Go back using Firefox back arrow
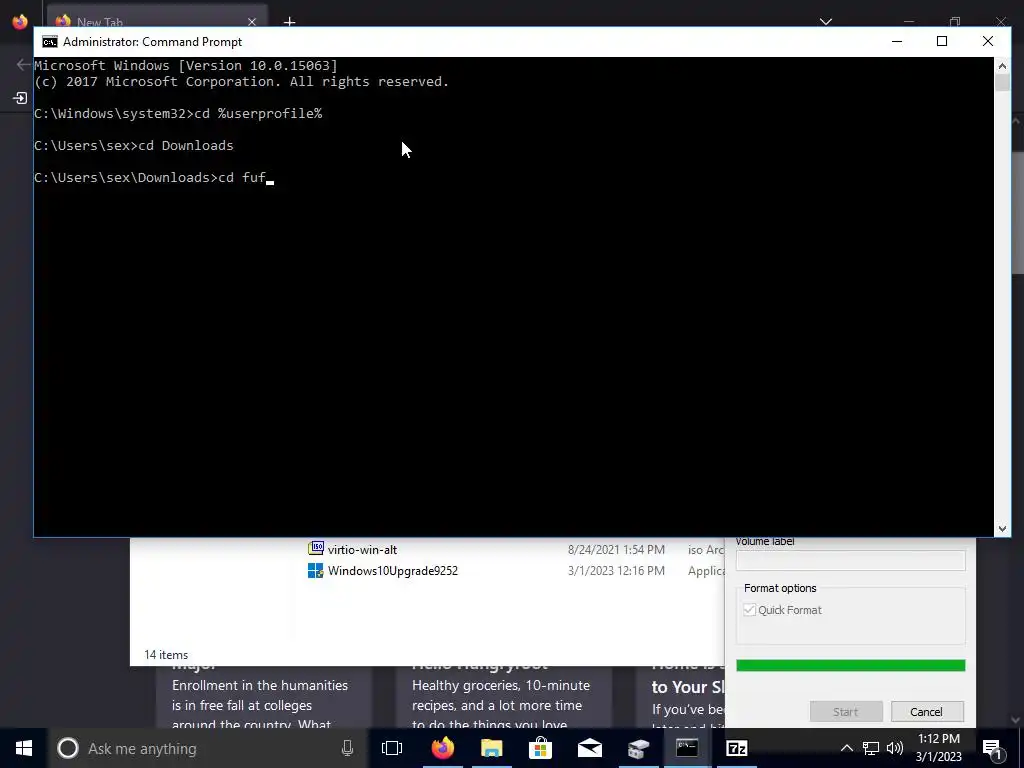Viewport: 1024px width, 768px height. pyautogui.click(x=24, y=64)
